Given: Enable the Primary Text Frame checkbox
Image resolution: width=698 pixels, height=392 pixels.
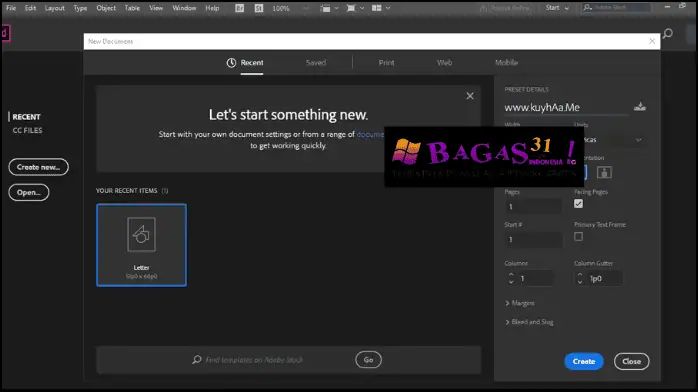Looking at the screenshot, I should pos(578,237).
